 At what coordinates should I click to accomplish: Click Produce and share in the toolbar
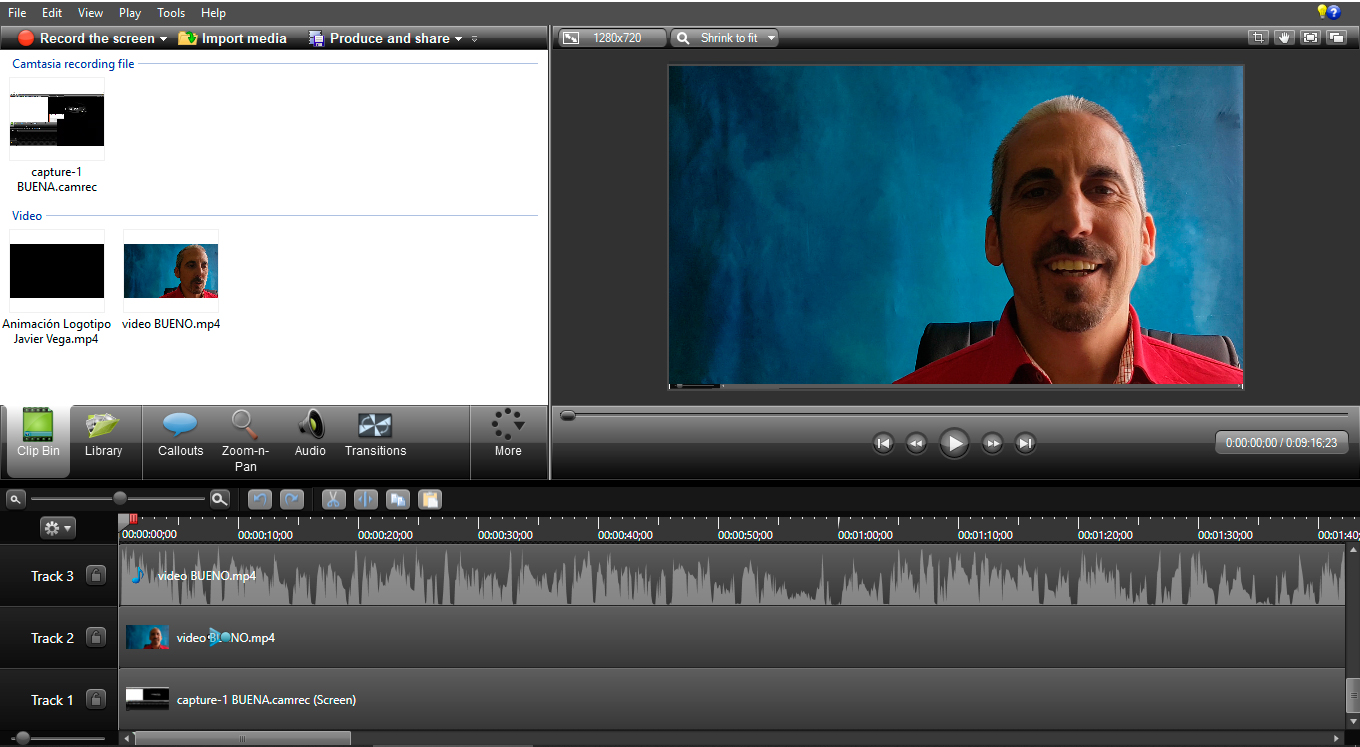pyautogui.click(x=379, y=38)
